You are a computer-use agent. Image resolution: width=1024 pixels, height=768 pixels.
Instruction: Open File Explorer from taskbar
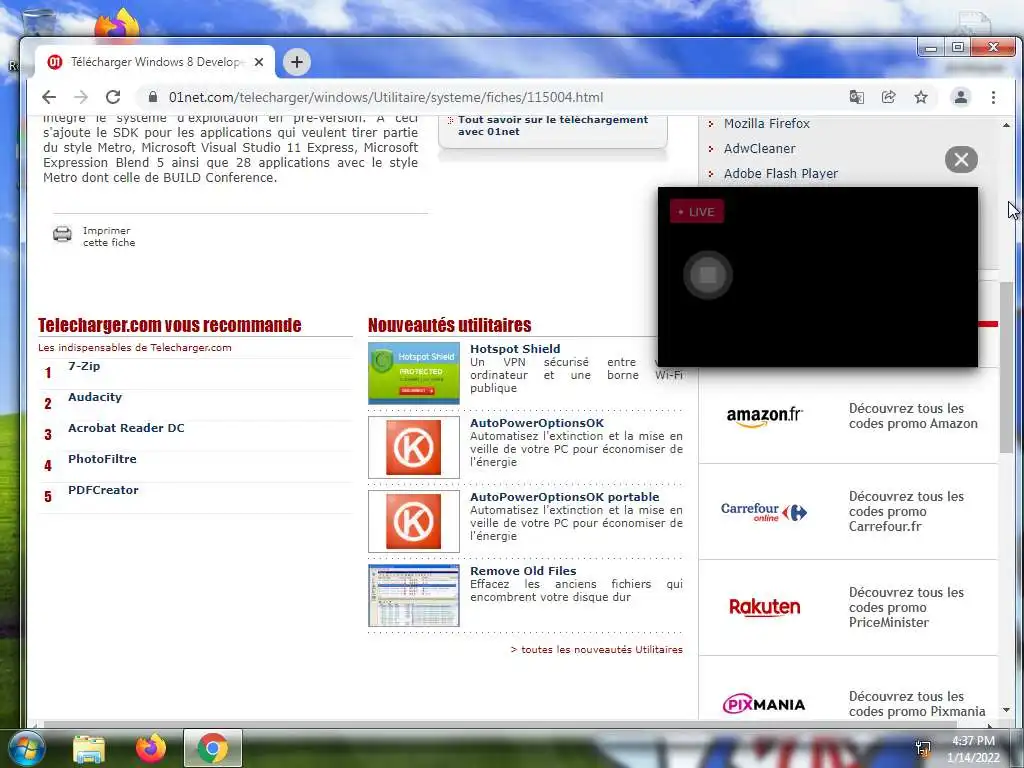(x=89, y=748)
